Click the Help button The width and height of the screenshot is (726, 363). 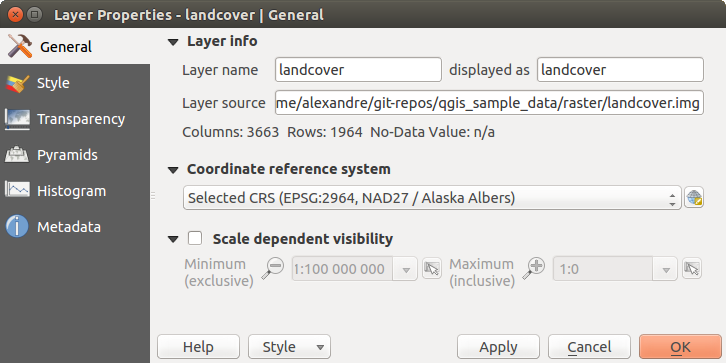198,347
